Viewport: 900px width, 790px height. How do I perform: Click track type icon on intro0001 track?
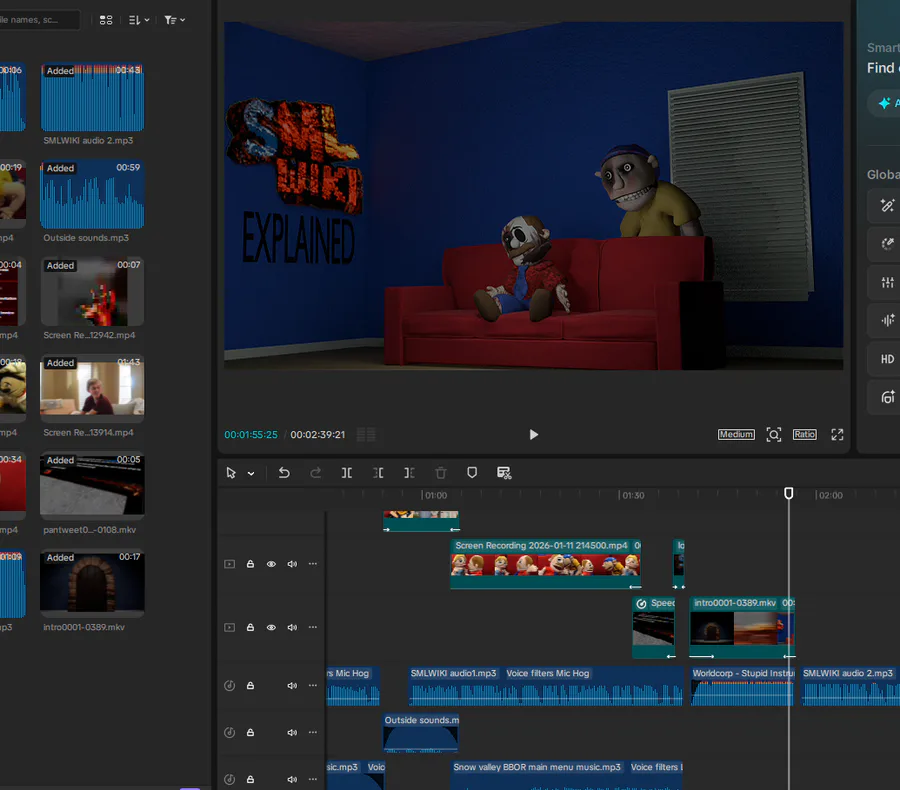230,628
